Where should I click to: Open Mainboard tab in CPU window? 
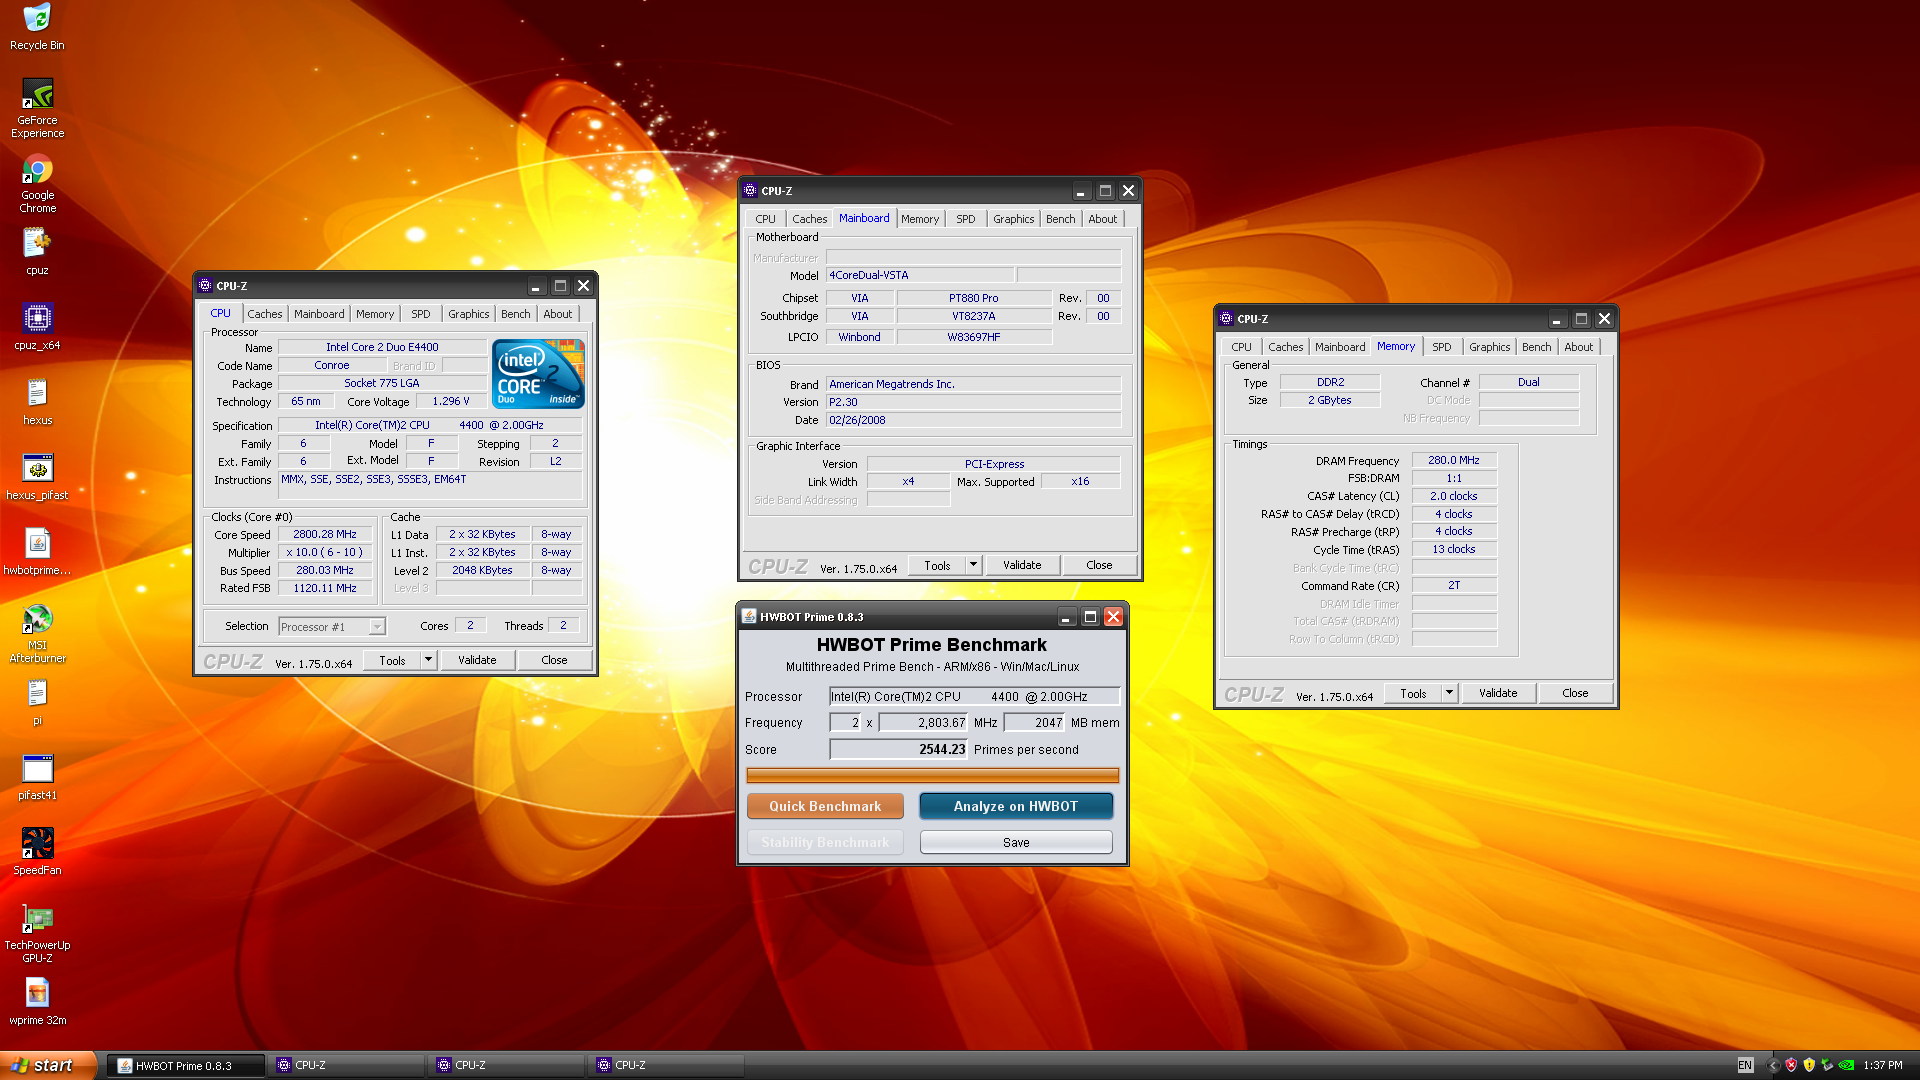tap(319, 314)
